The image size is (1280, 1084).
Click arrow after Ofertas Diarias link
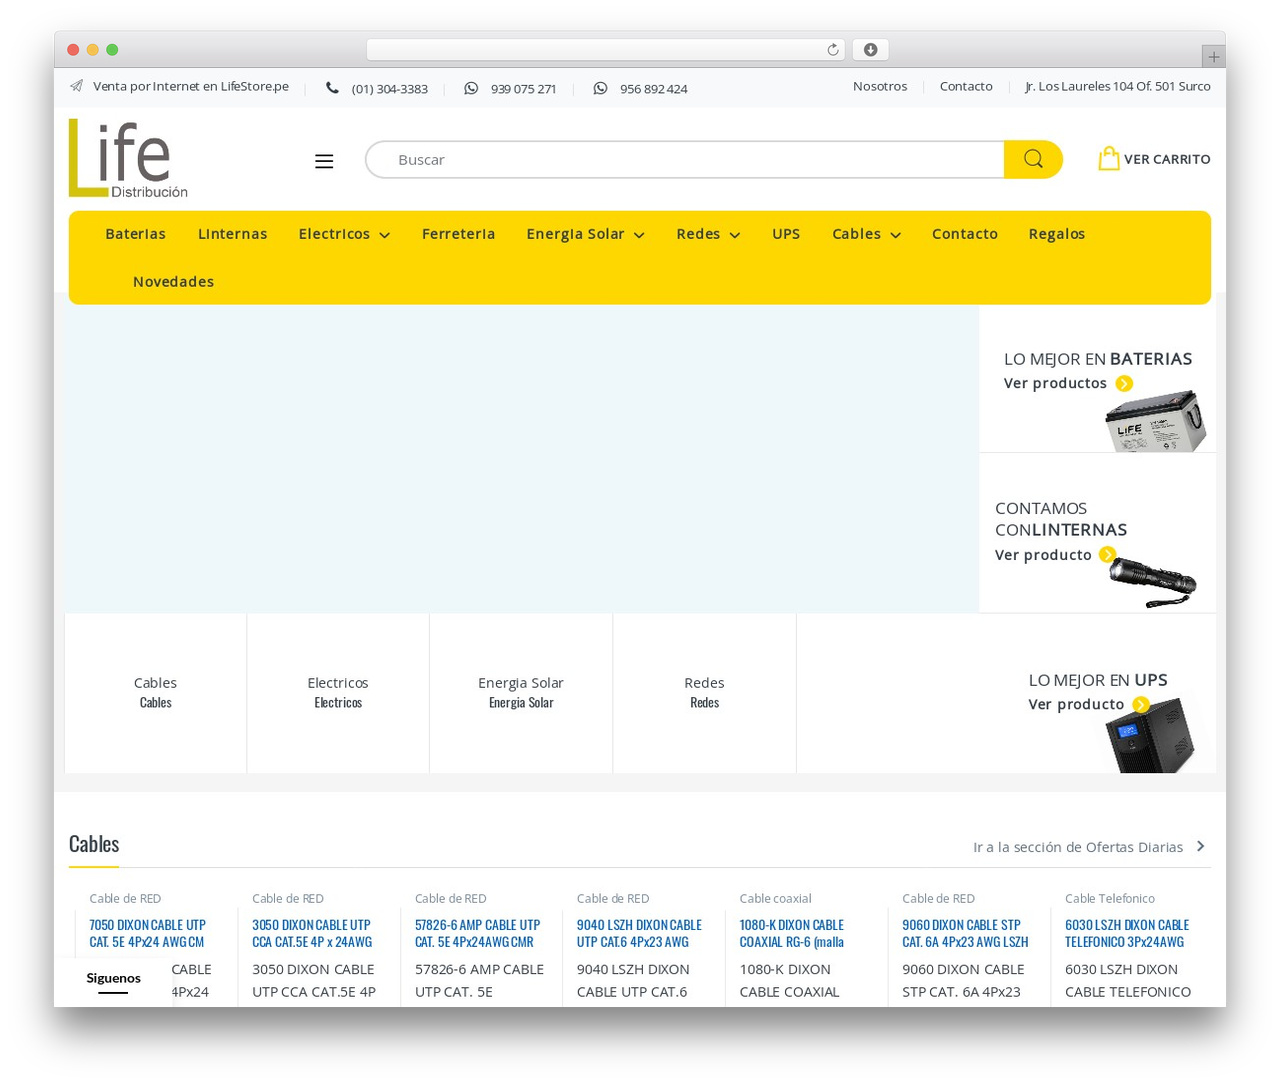coord(1200,846)
